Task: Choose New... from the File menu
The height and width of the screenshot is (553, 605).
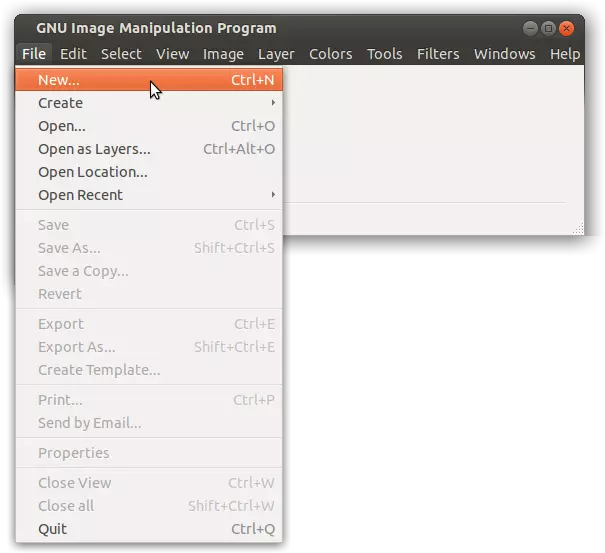Action: [x=149, y=80]
